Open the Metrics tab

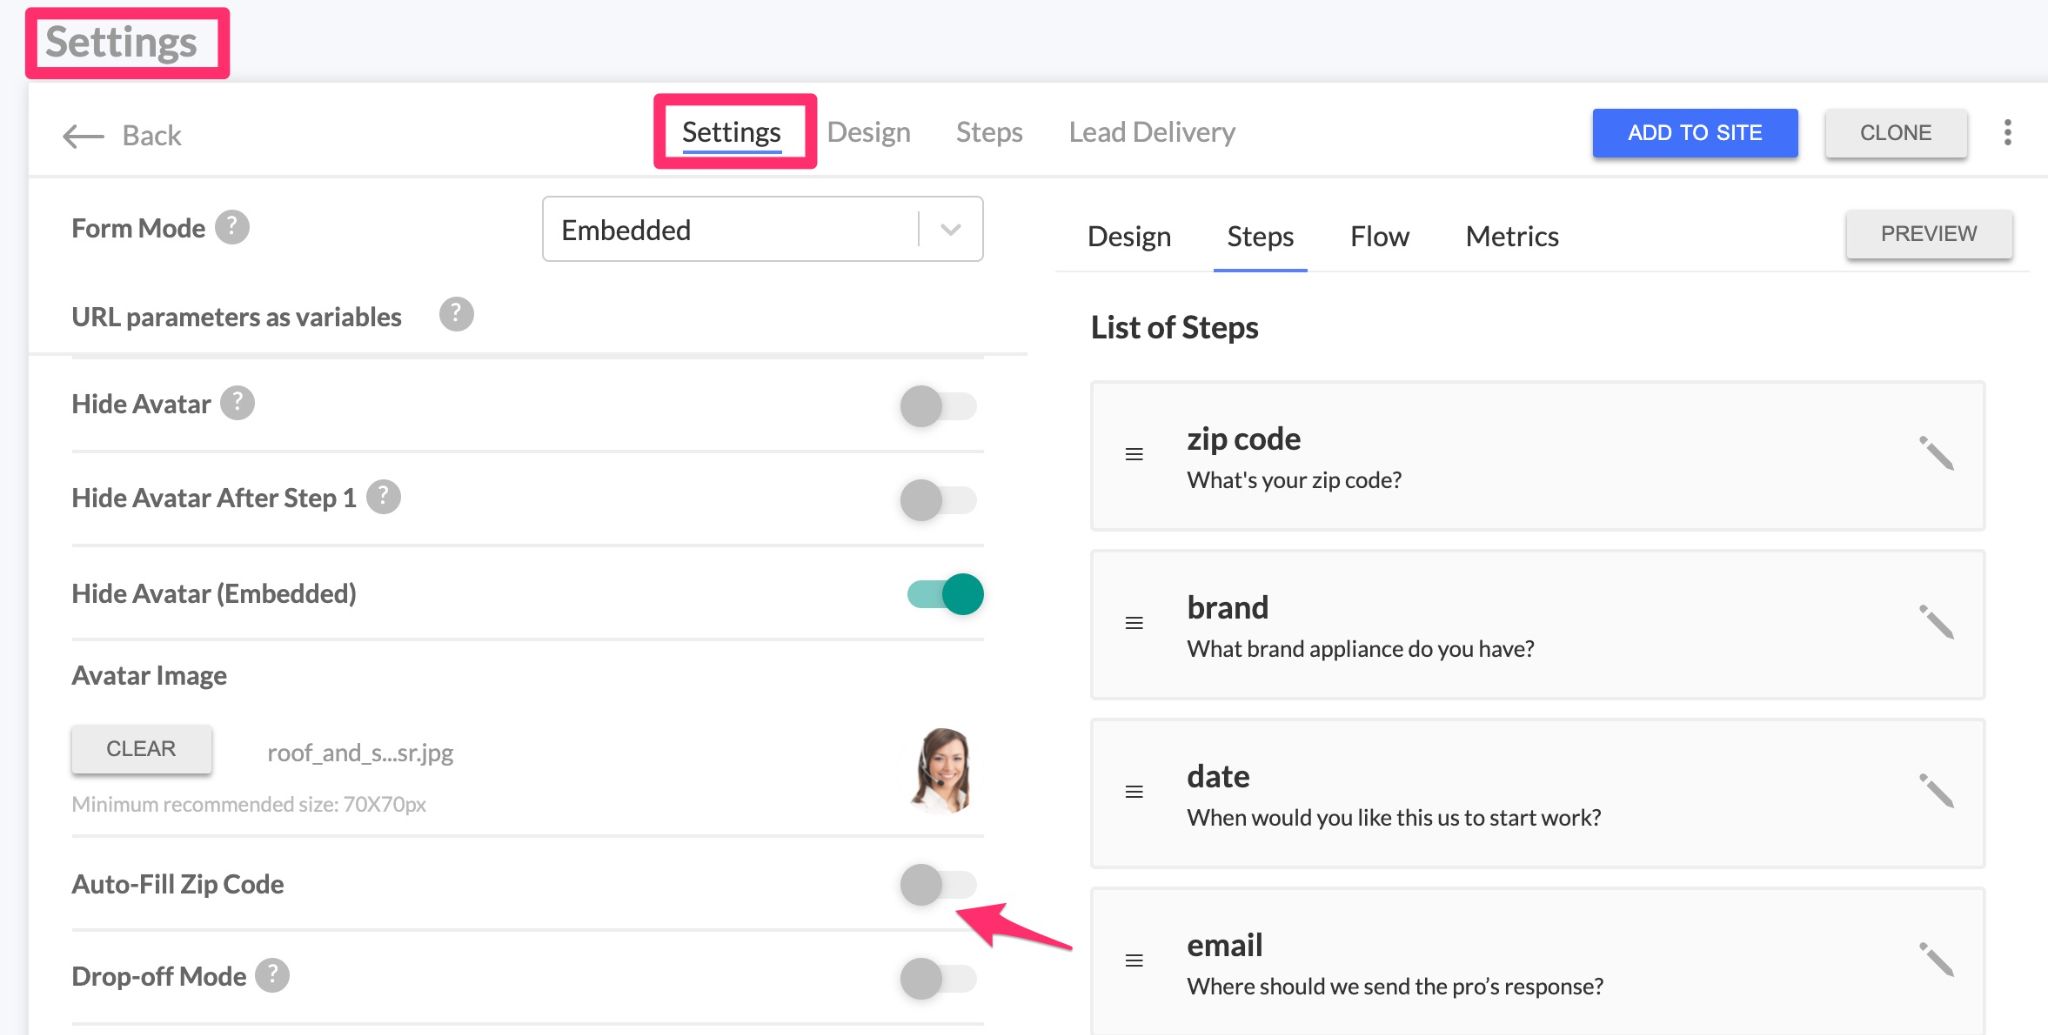pos(1511,237)
